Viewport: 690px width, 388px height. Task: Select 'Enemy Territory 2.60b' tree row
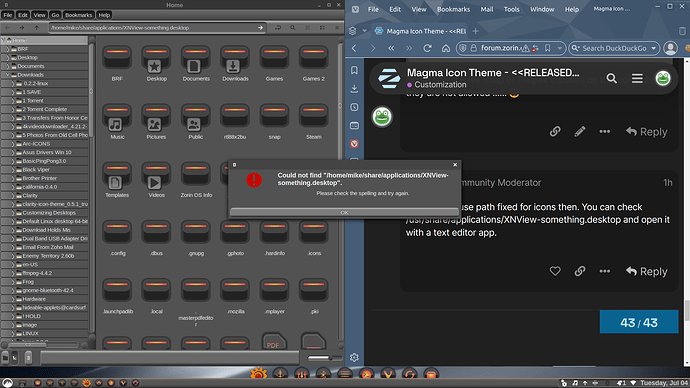click(x=44, y=256)
